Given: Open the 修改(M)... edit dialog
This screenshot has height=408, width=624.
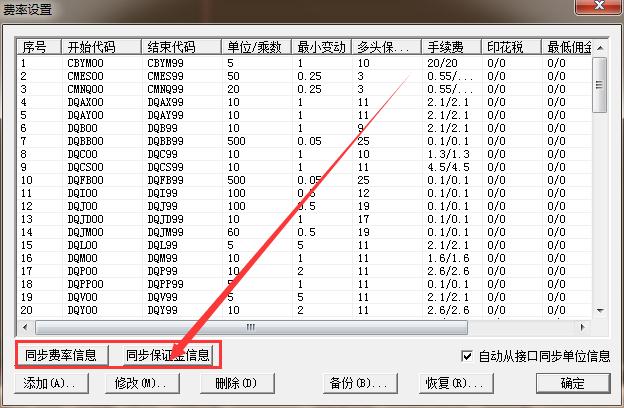Looking at the screenshot, I should pyautogui.click(x=139, y=383).
